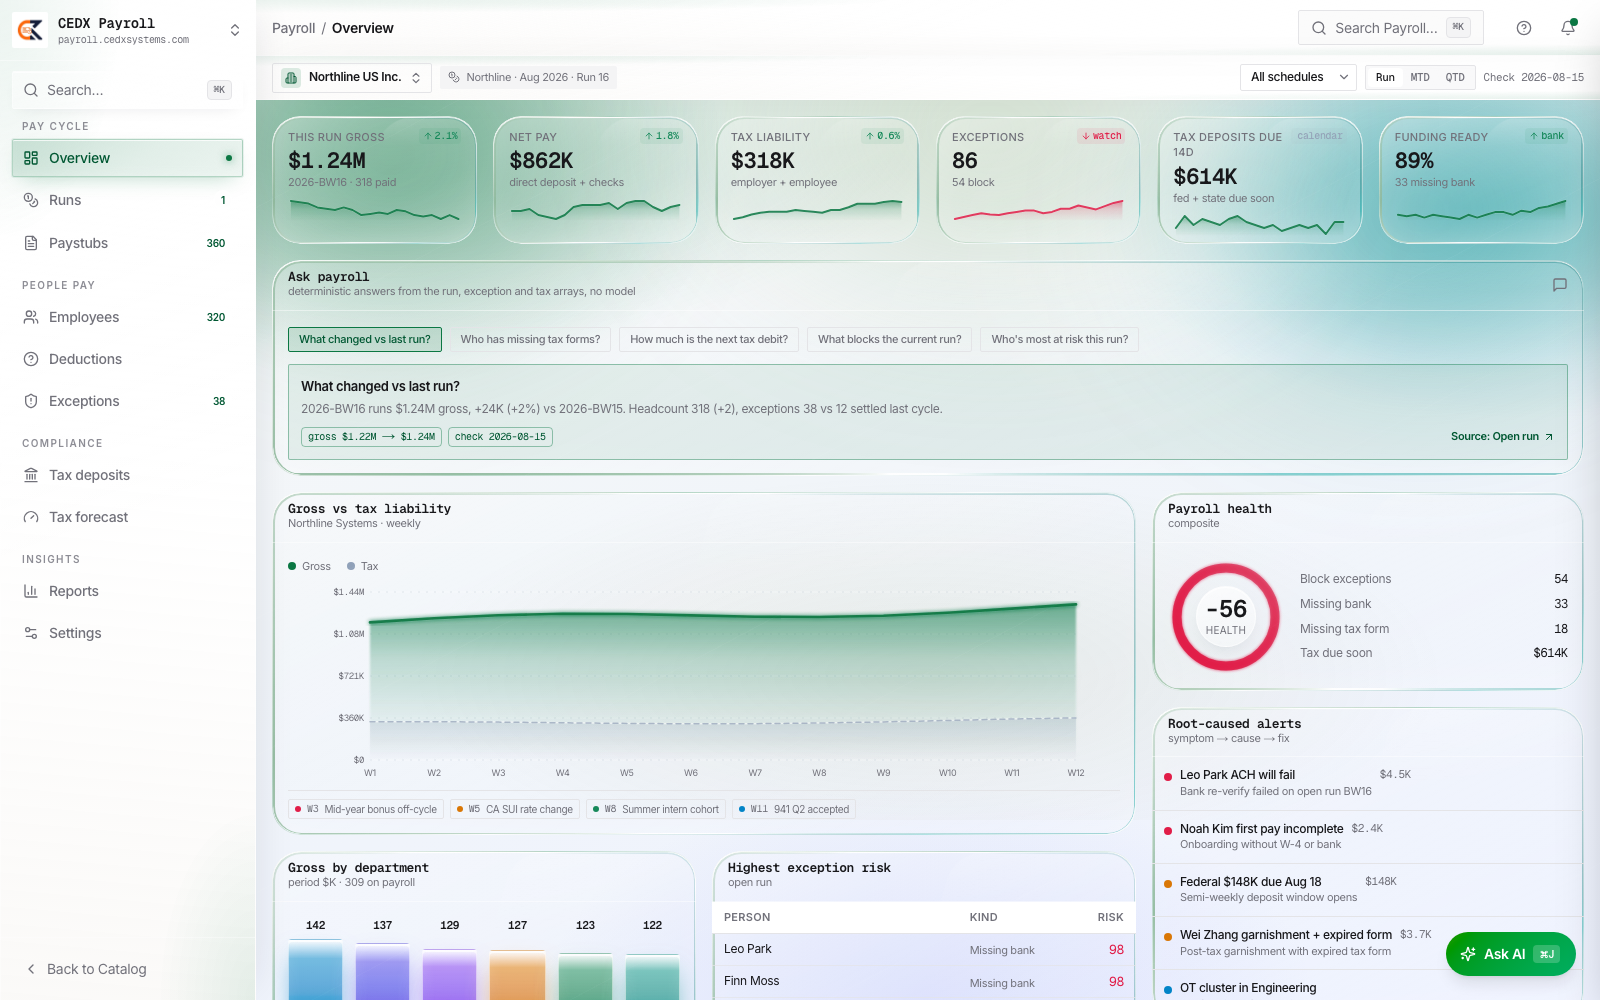The height and width of the screenshot is (1000, 1600).
Task: Open the workspace switcher chevrons beside CEDX Payroll
Action: [x=235, y=30]
